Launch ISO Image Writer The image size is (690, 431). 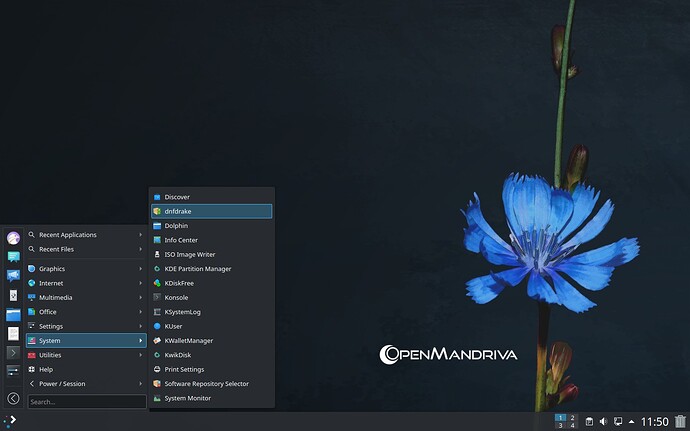click(x=212, y=254)
